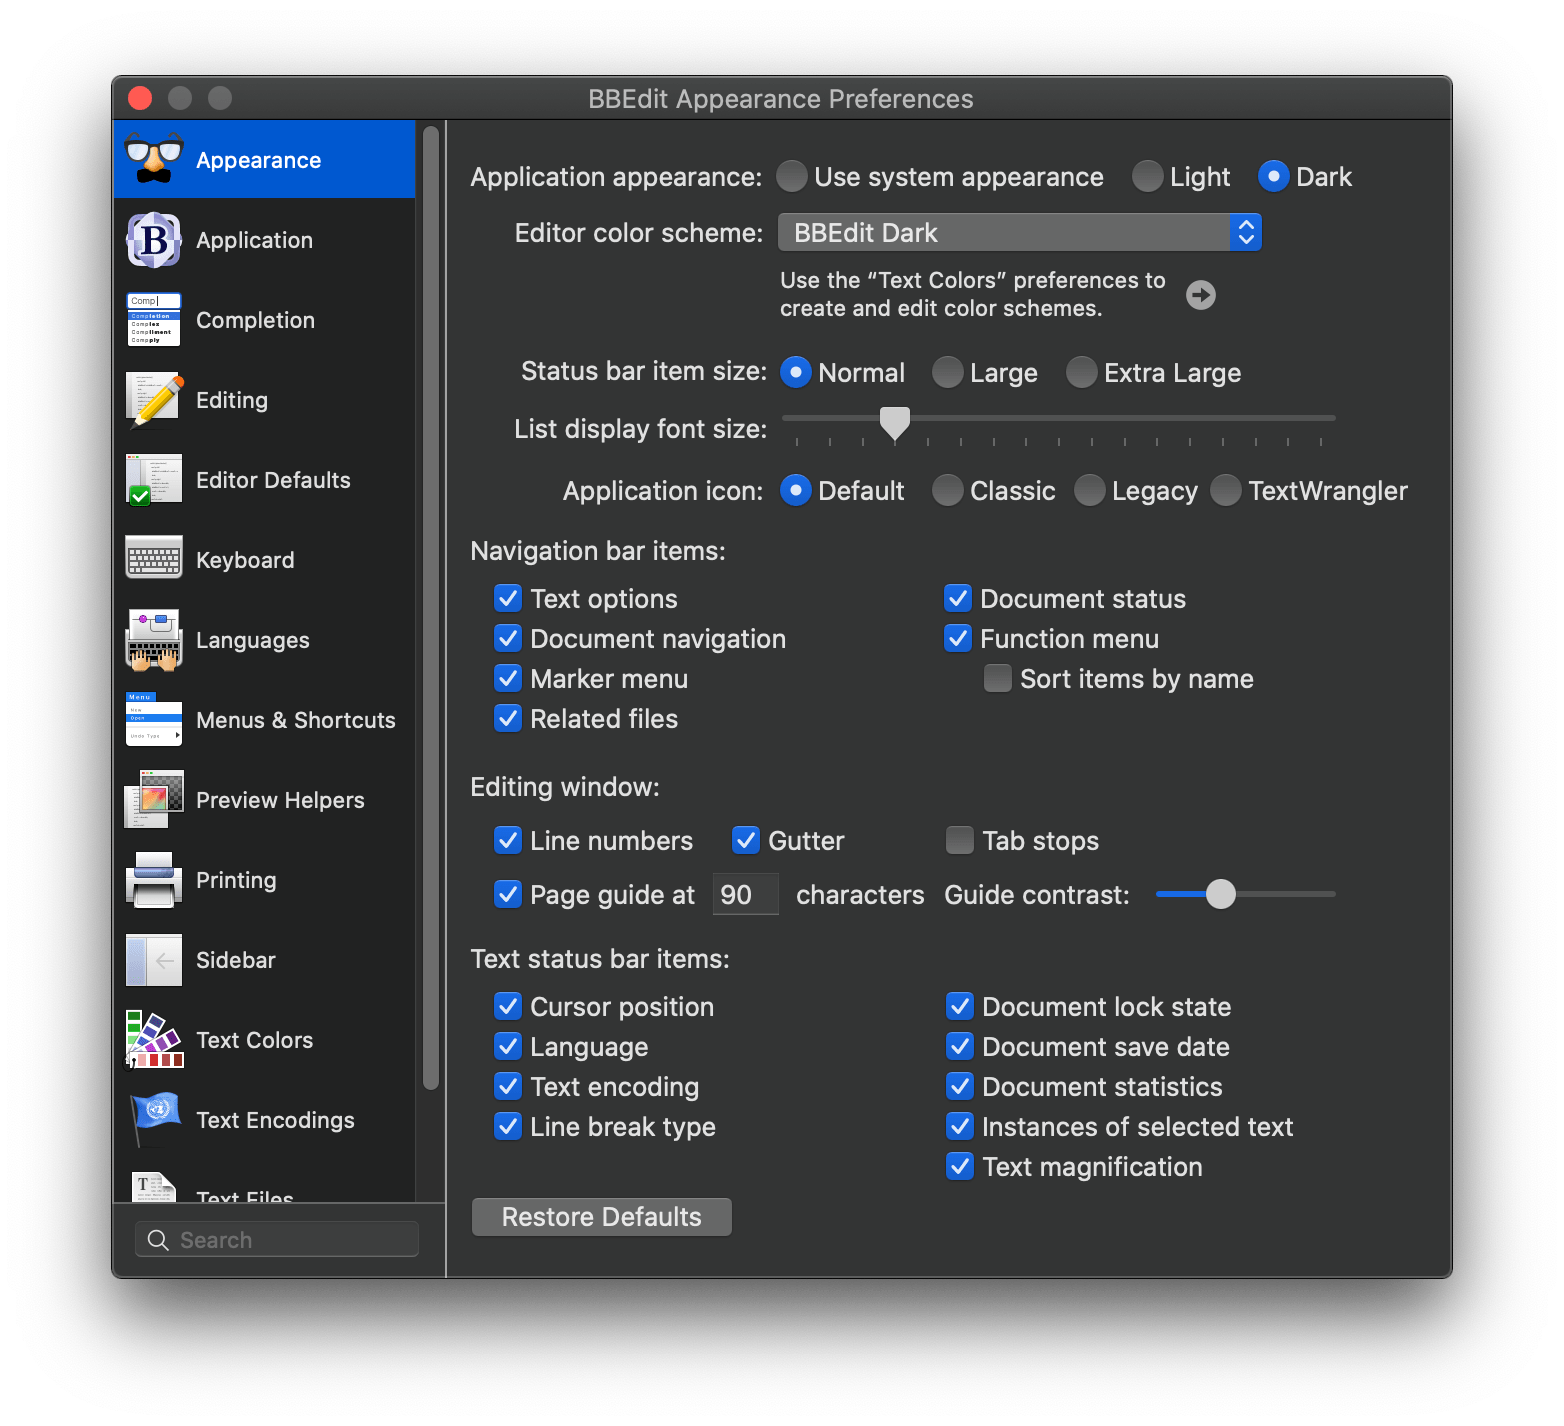1564x1426 pixels.
Task: Click arrow icon to open Text Colors preferences
Action: (x=1200, y=295)
